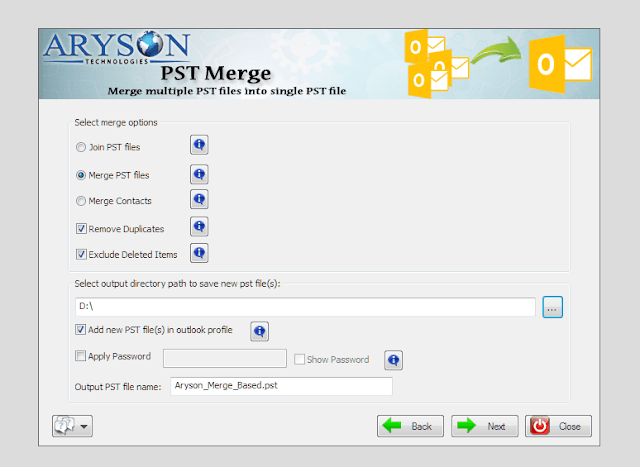Screen dimensions: 640x467
Task: Proceed with the Next button
Action: tap(484, 426)
